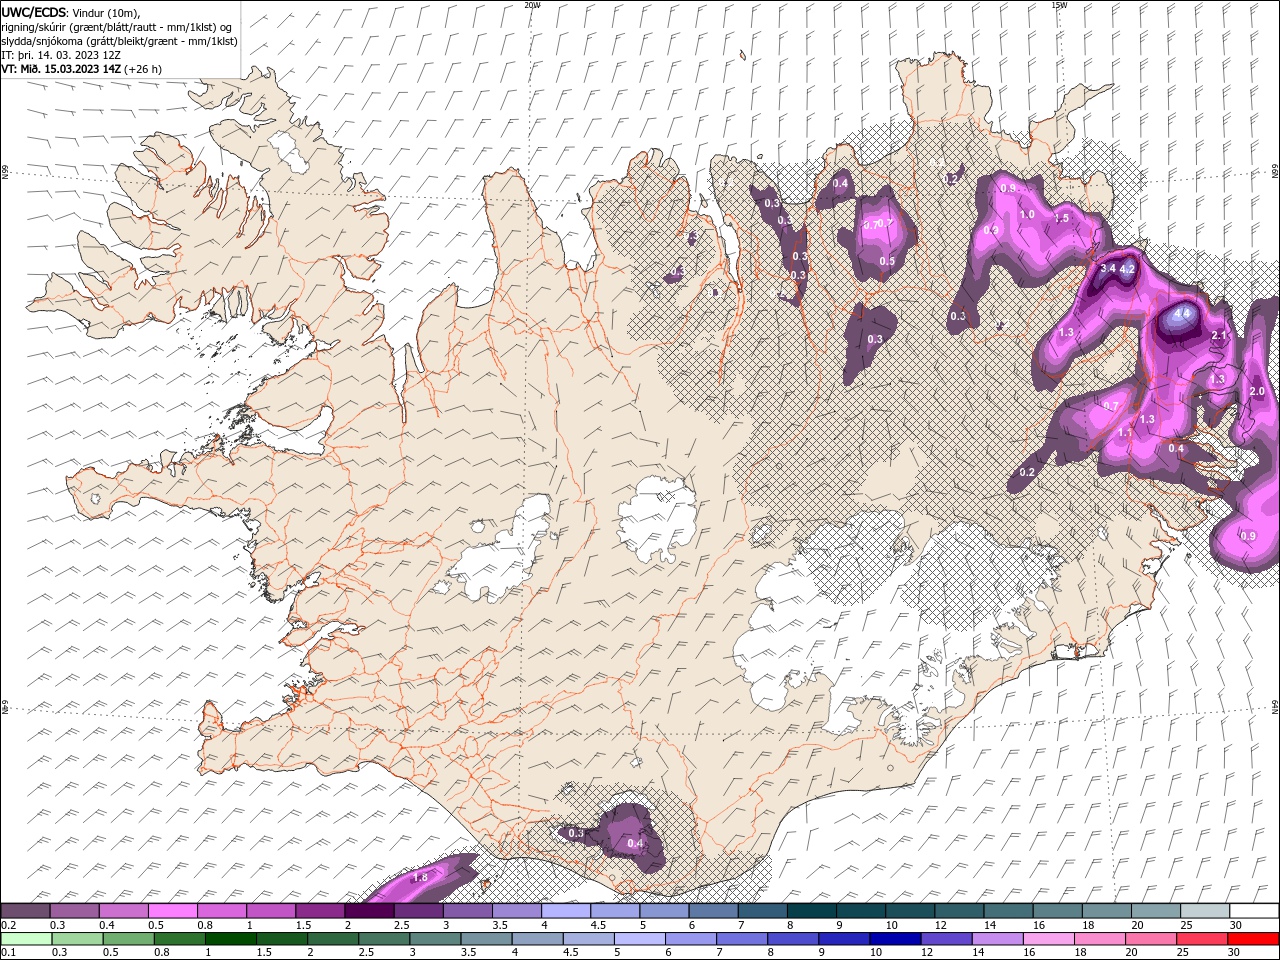The width and height of the screenshot is (1280, 960).
Task: Select the dark teal 8–9 snow legend swatch
Action: click(811, 911)
